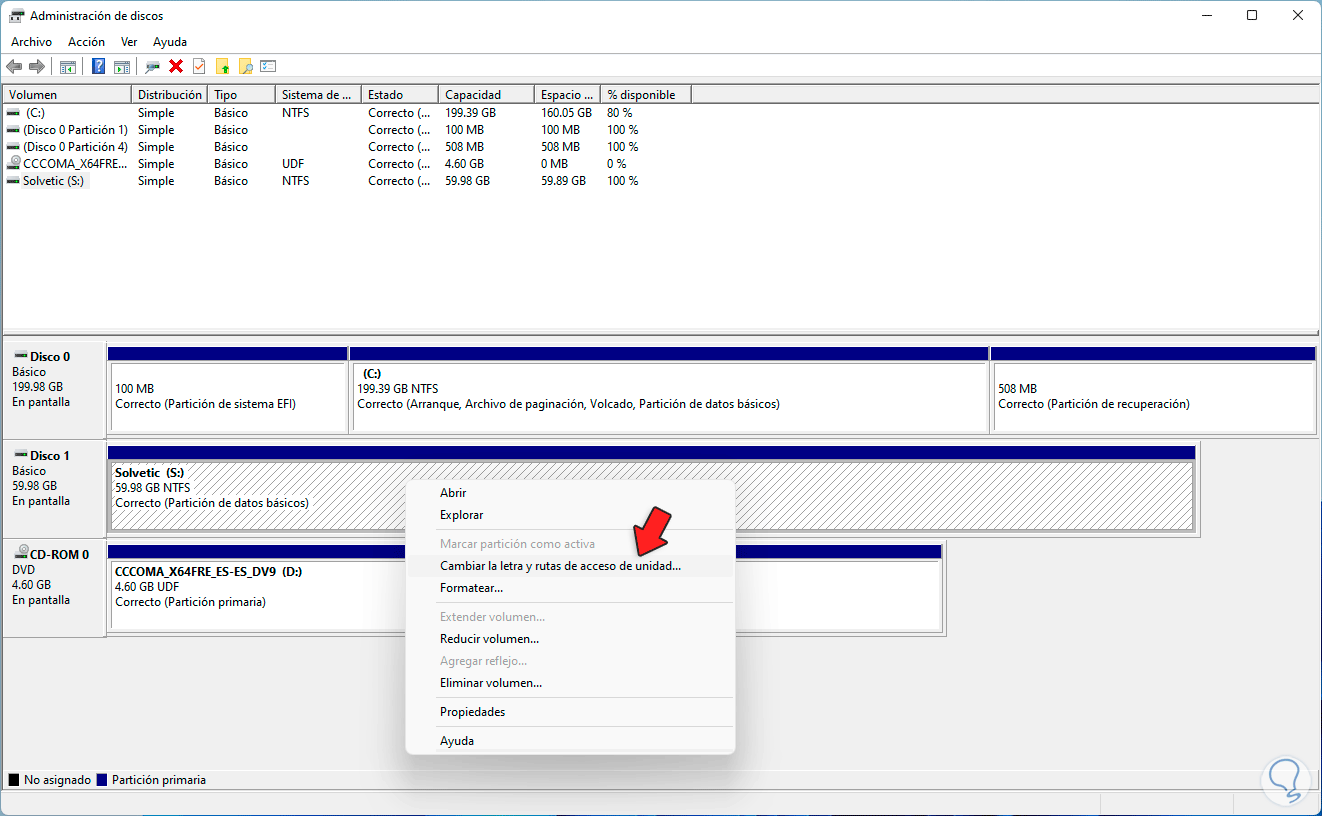Select the (Disco 0 Partición 4) volume row
Image resolution: width=1322 pixels, height=816 pixels.
(x=346, y=147)
